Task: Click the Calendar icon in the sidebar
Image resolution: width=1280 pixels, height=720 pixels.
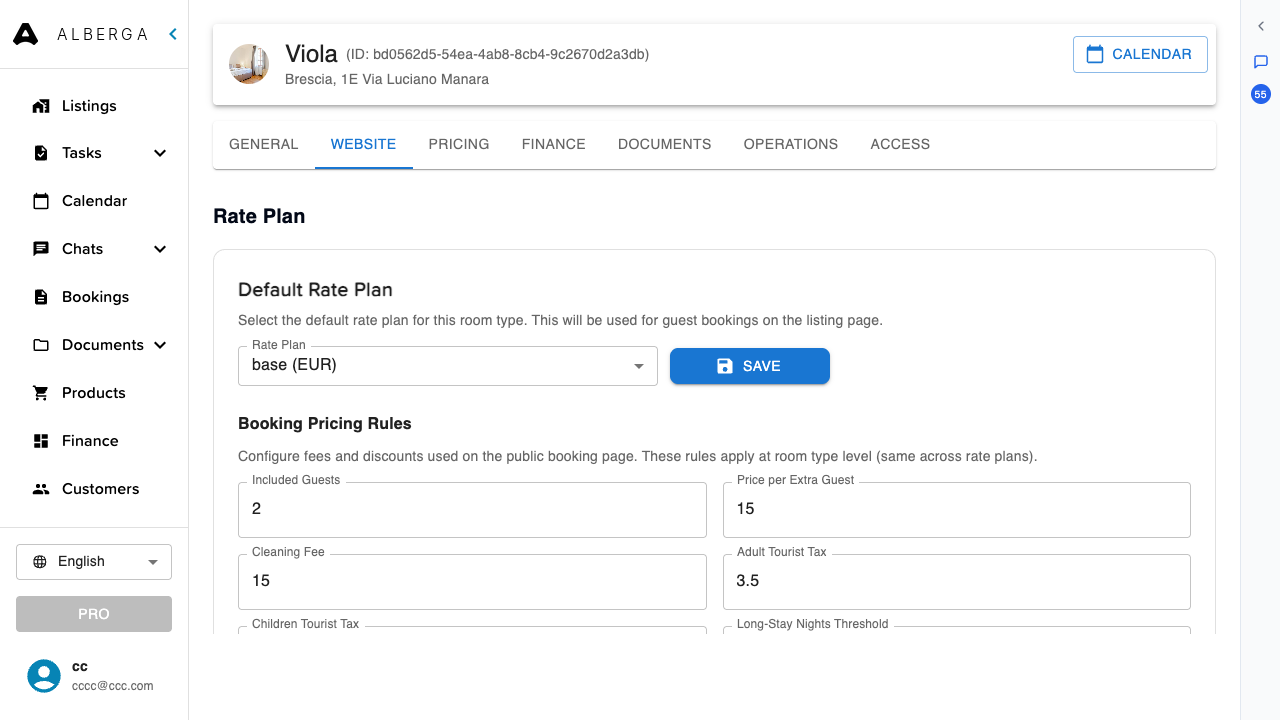Action: click(41, 201)
